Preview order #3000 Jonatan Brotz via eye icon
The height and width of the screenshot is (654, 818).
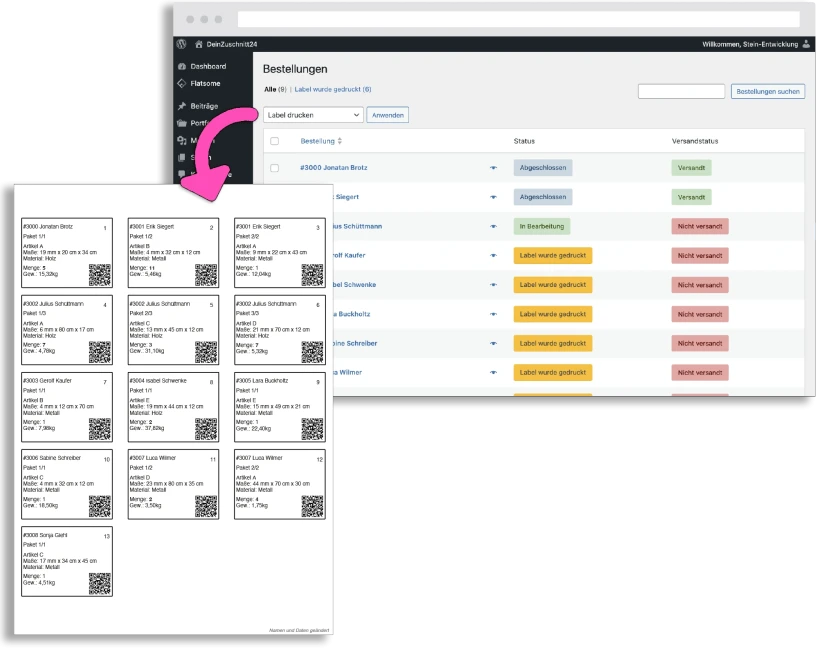[x=493, y=168]
